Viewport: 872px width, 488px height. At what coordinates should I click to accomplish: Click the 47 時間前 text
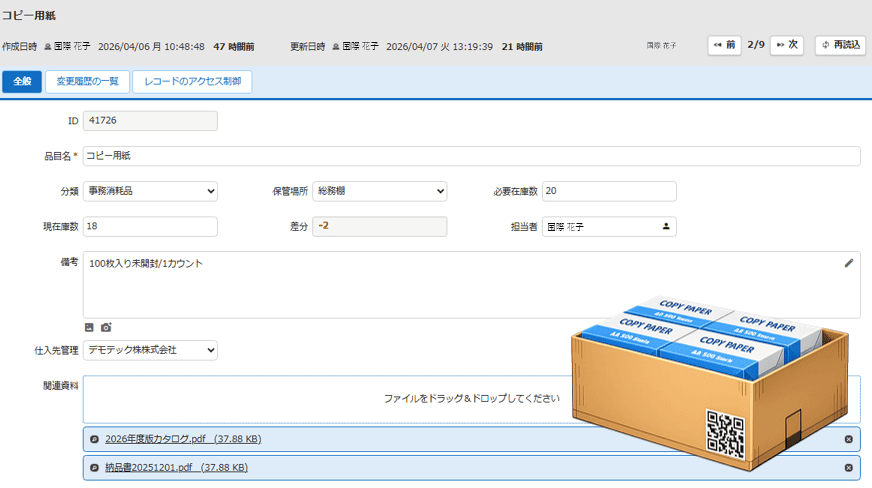click(234, 47)
